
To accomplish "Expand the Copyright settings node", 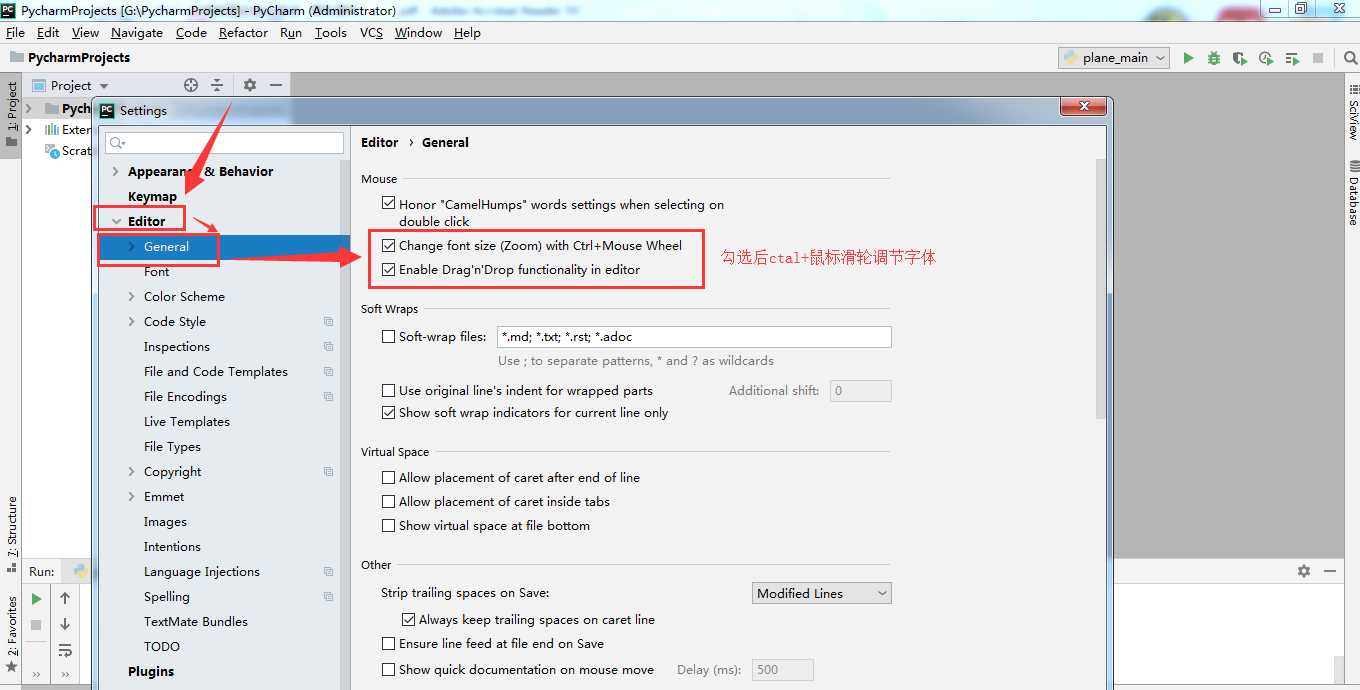I will 131,472.
